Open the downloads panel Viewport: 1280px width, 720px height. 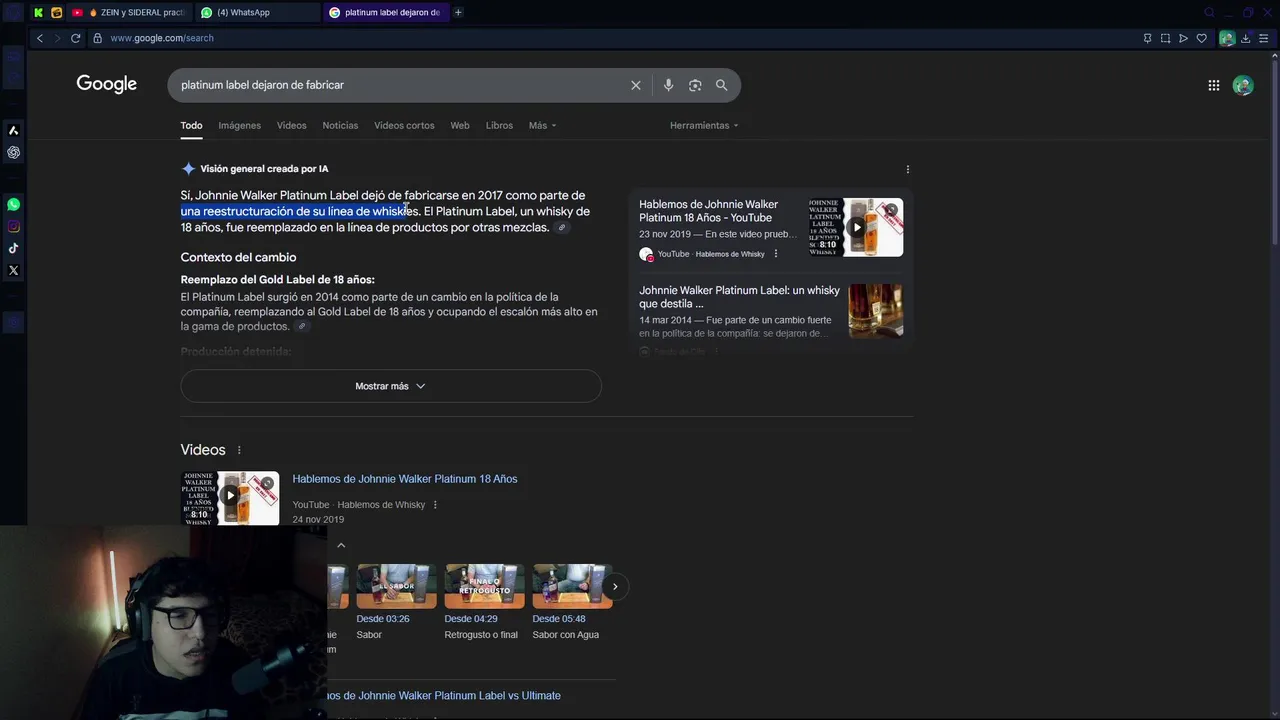point(1246,38)
